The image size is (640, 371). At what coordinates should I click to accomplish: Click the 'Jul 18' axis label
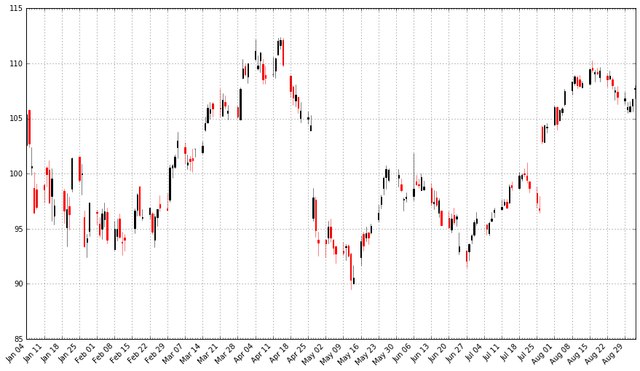[x=509, y=352]
